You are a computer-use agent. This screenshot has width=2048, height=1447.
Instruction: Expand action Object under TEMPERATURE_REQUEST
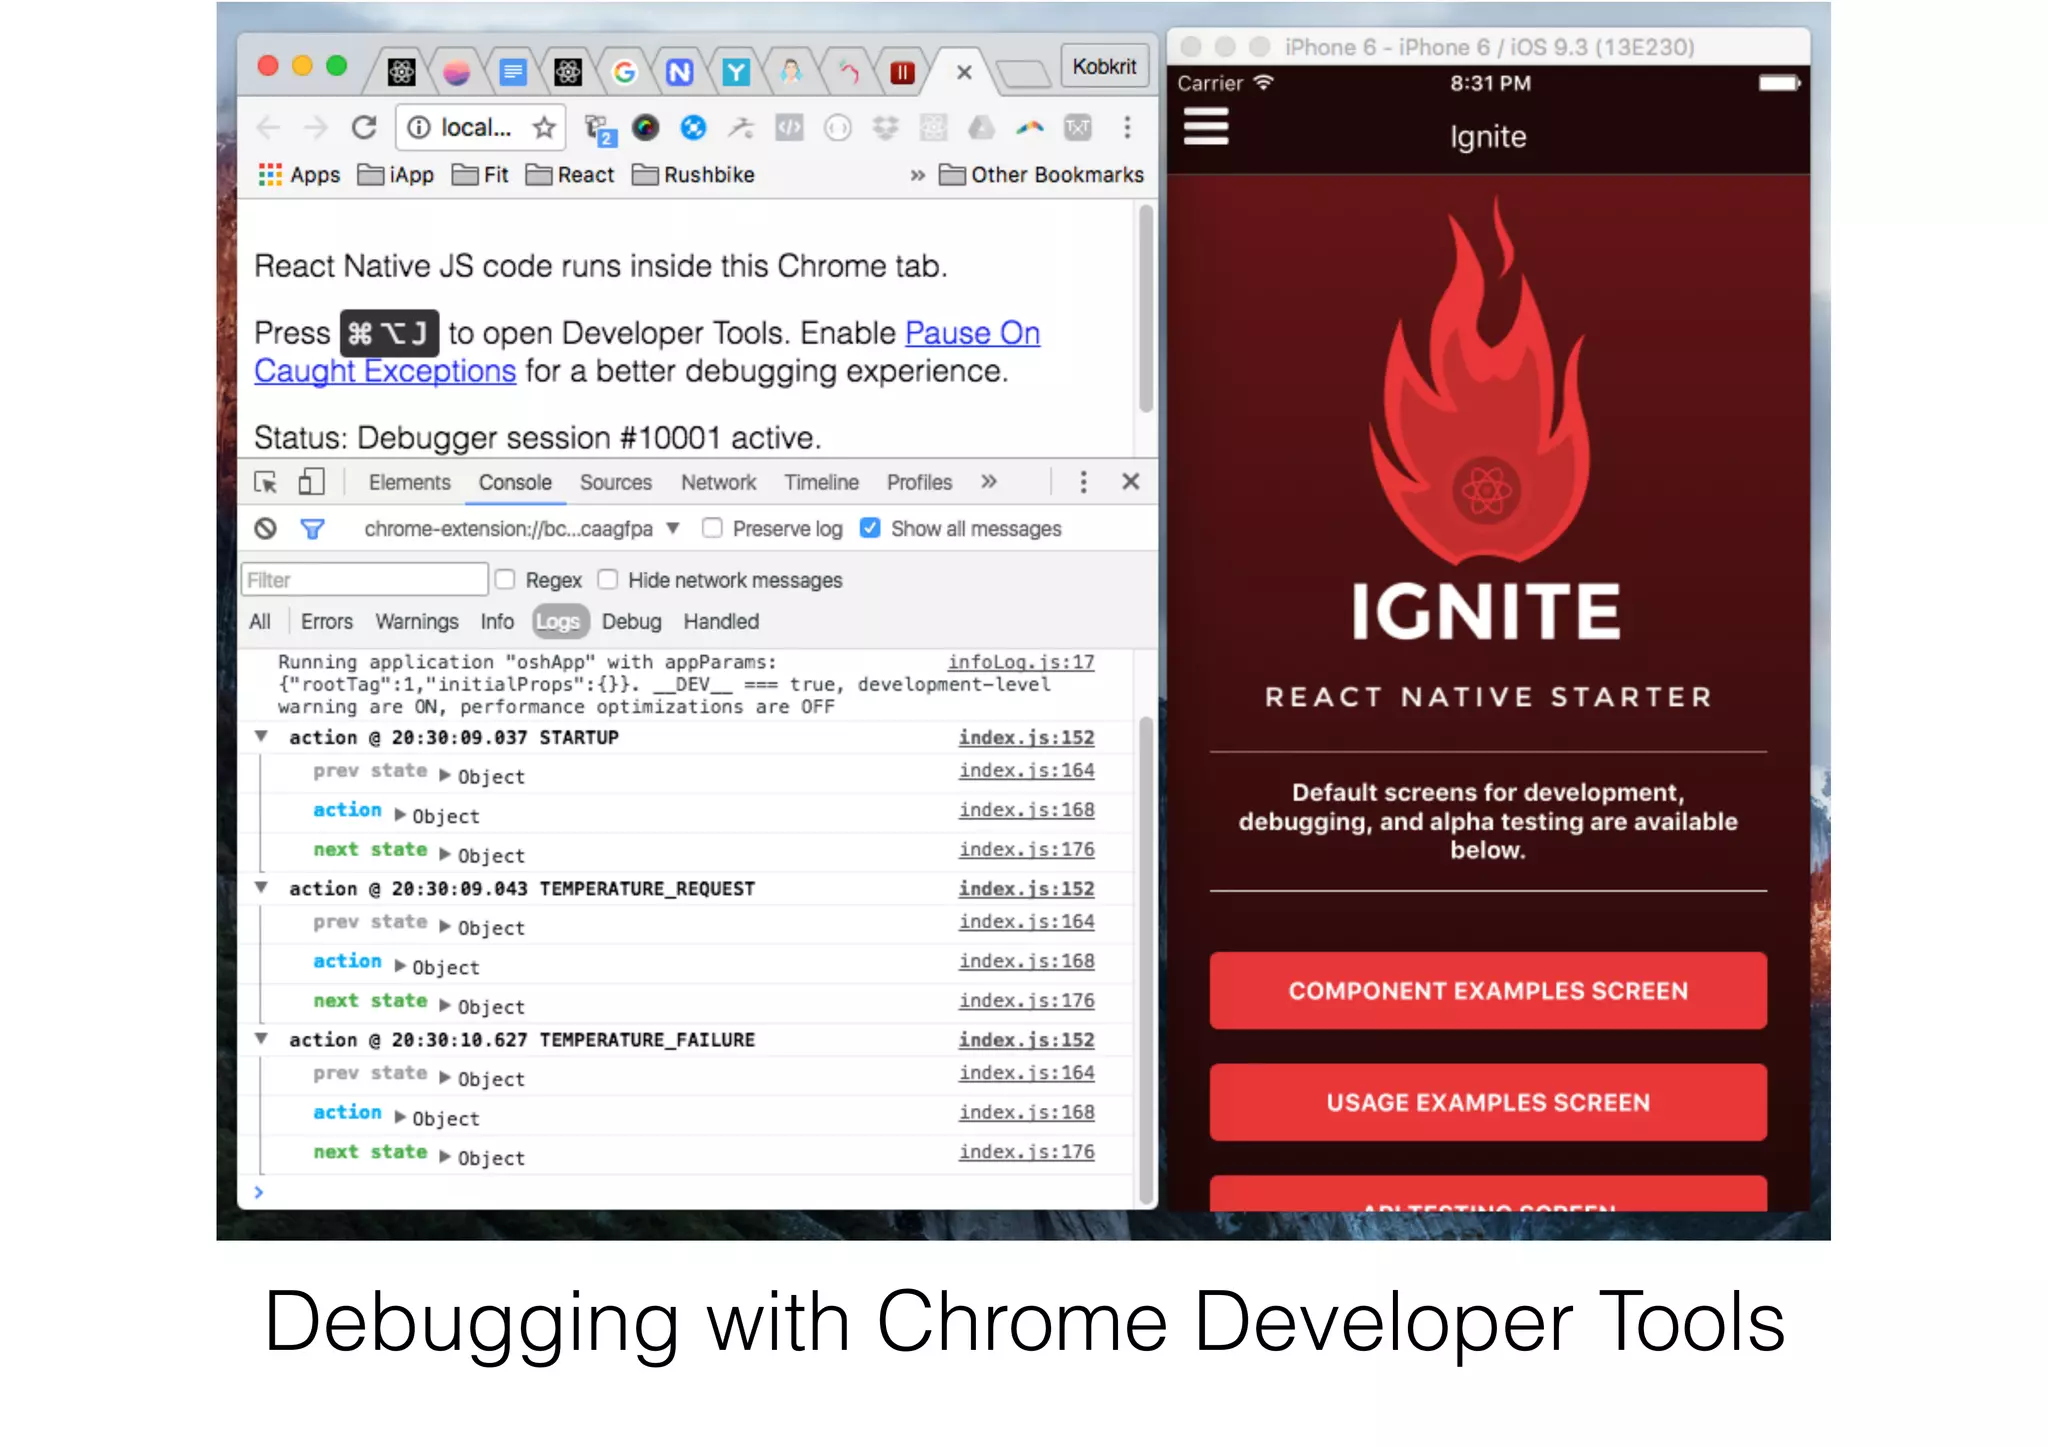click(x=400, y=966)
